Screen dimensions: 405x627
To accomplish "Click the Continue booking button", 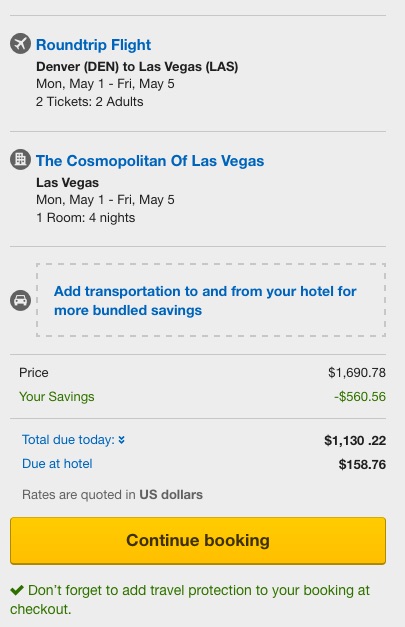I will pos(198,541).
